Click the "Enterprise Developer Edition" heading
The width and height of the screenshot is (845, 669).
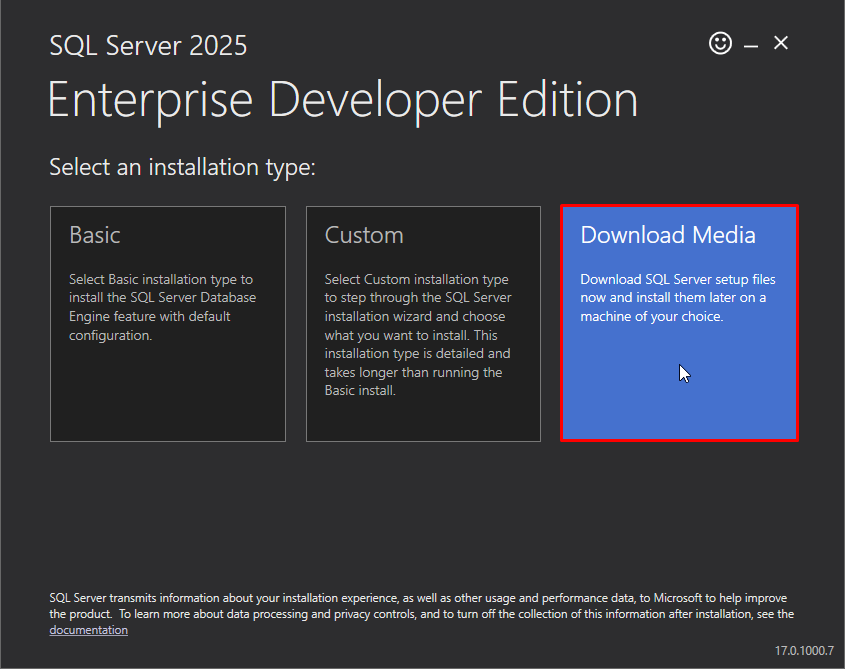[343, 99]
